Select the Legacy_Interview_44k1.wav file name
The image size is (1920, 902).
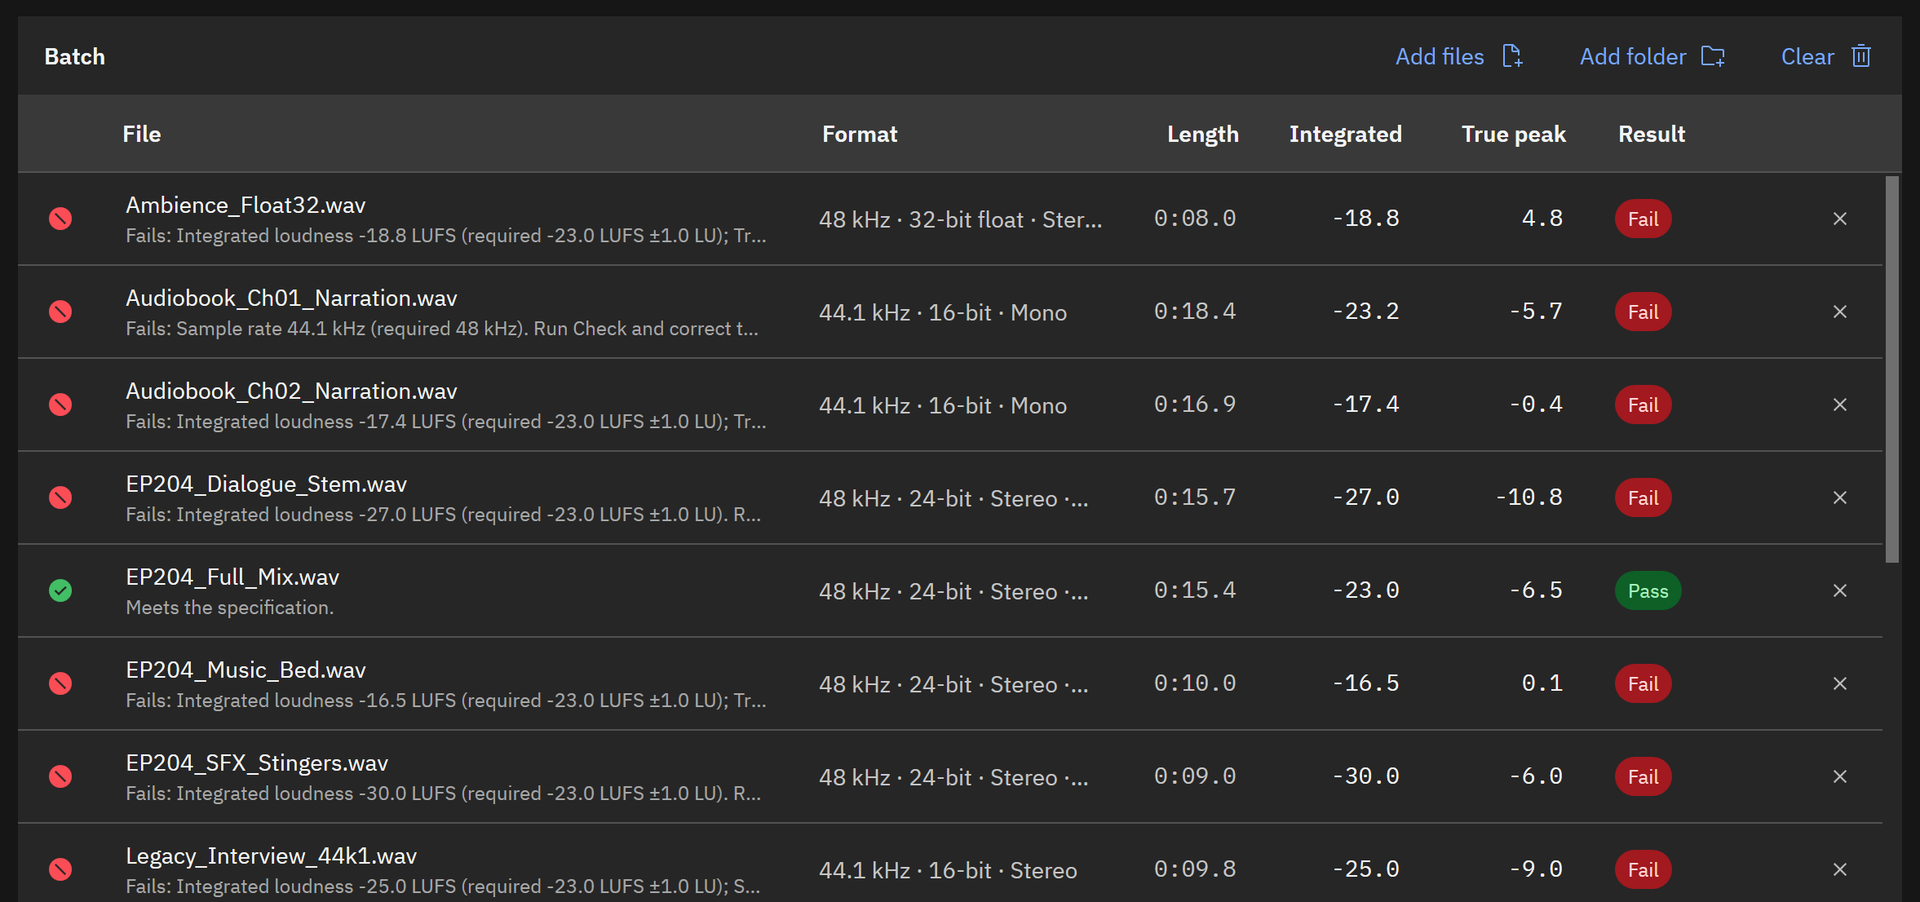pyautogui.click(x=271, y=856)
